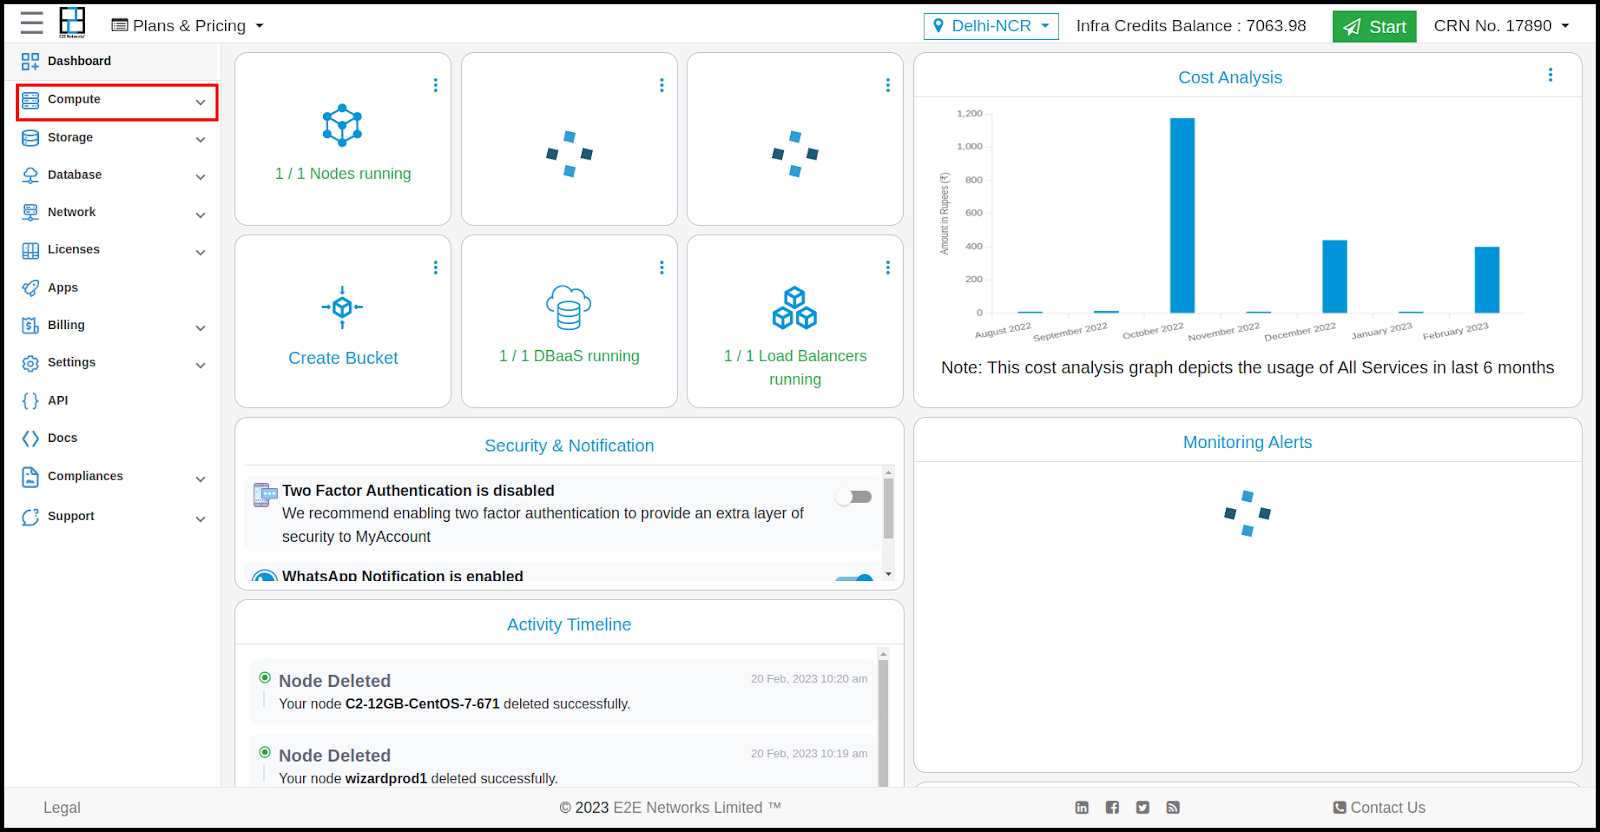Click the October 2022 cost bar
The image size is (1600, 832).
tap(1182, 215)
